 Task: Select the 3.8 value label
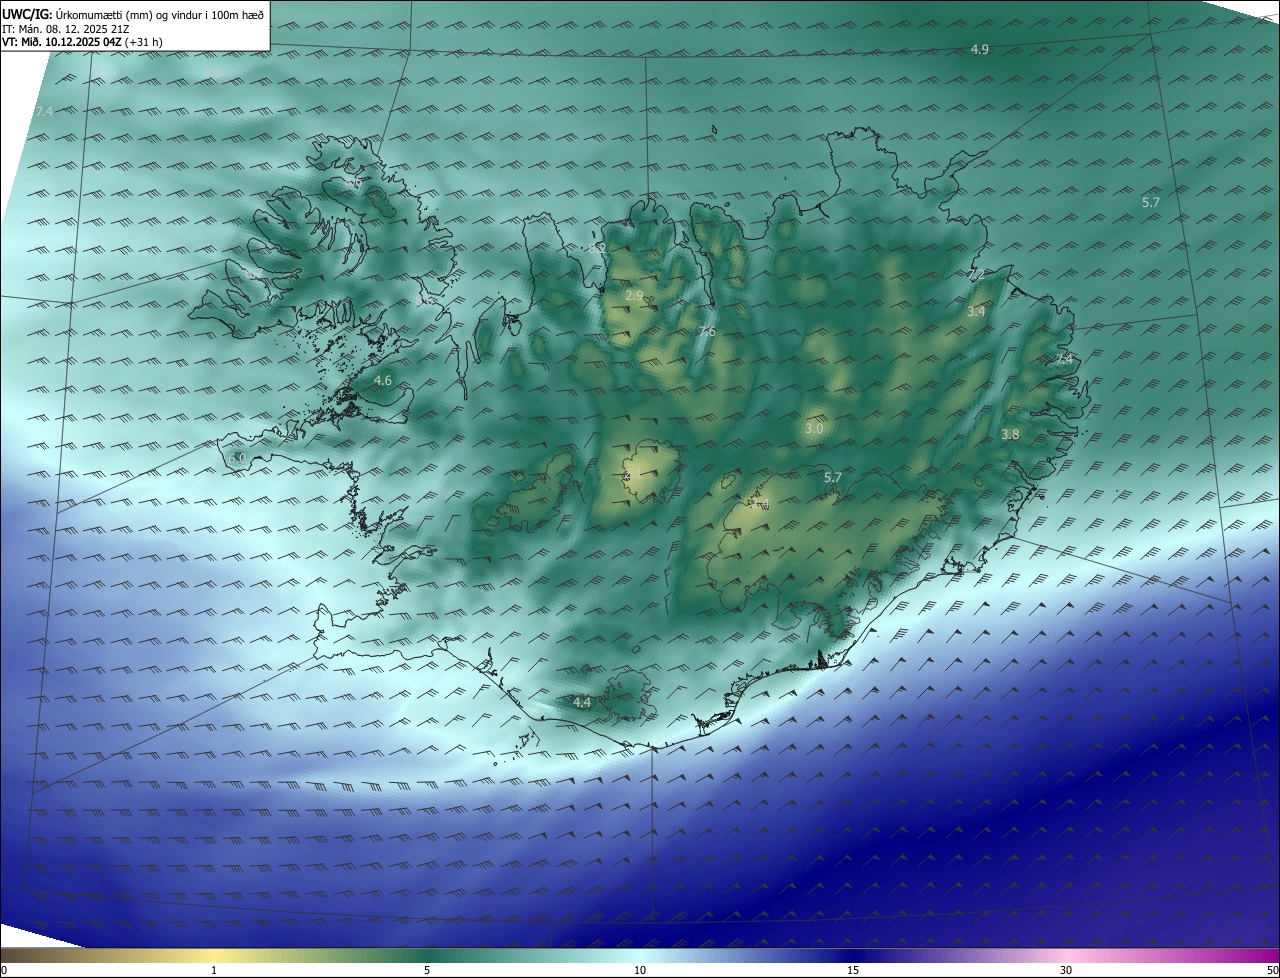coord(1010,434)
